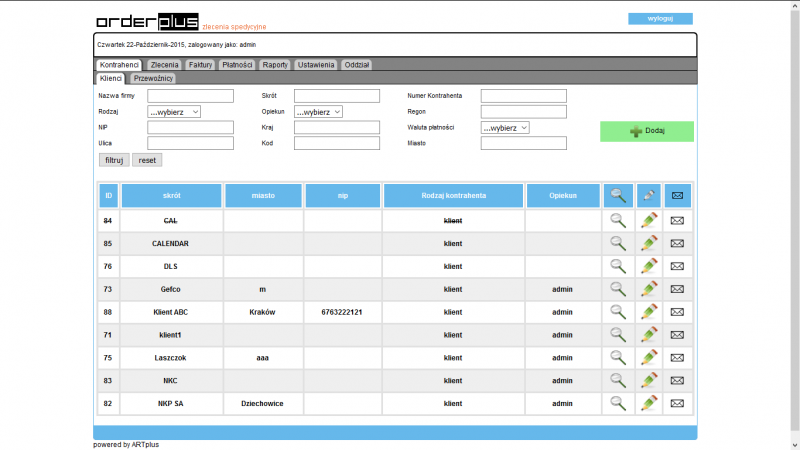Switch to the Kontrahenci tab
The height and width of the screenshot is (450, 800).
[x=119, y=65]
